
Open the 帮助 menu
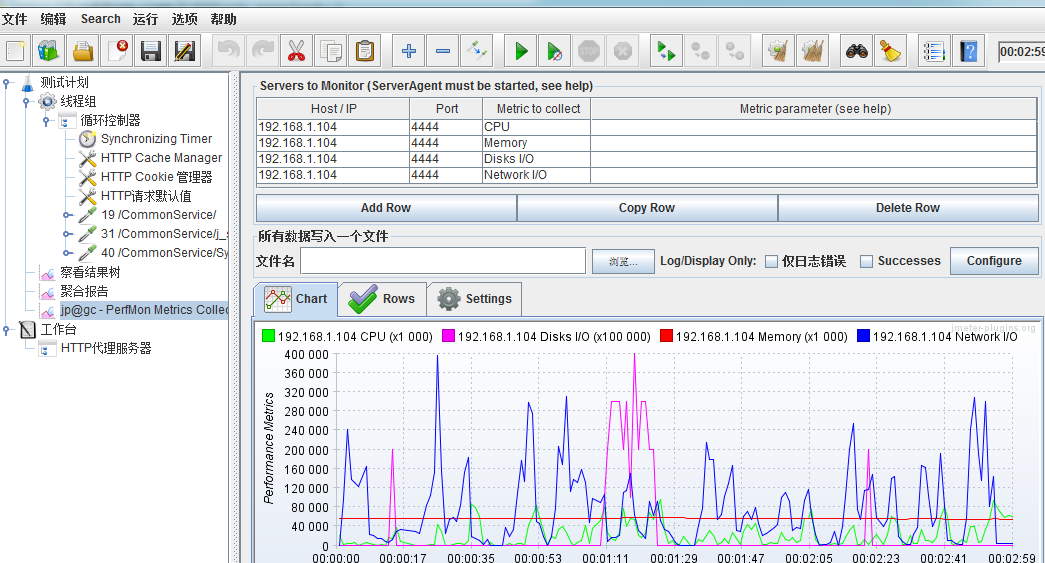click(x=223, y=19)
